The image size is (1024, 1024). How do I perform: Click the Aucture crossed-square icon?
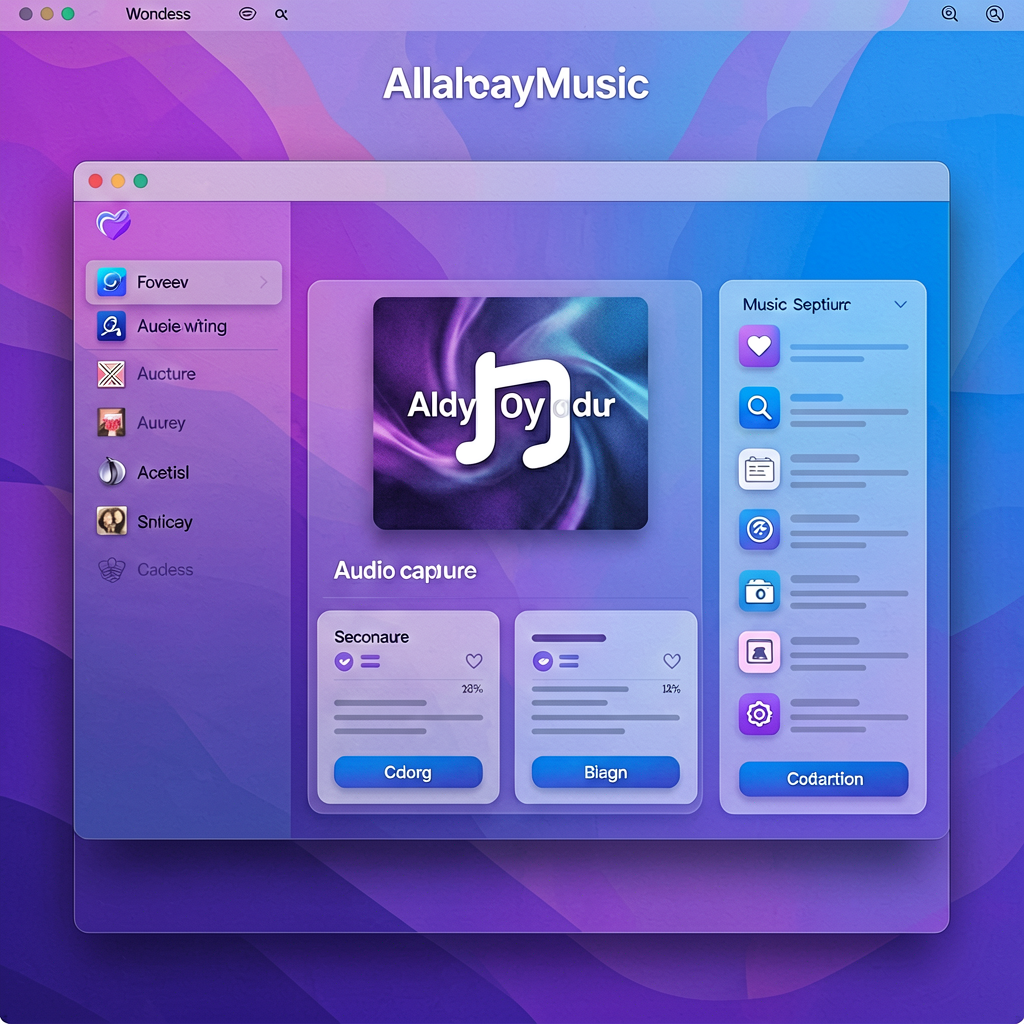click(112, 374)
